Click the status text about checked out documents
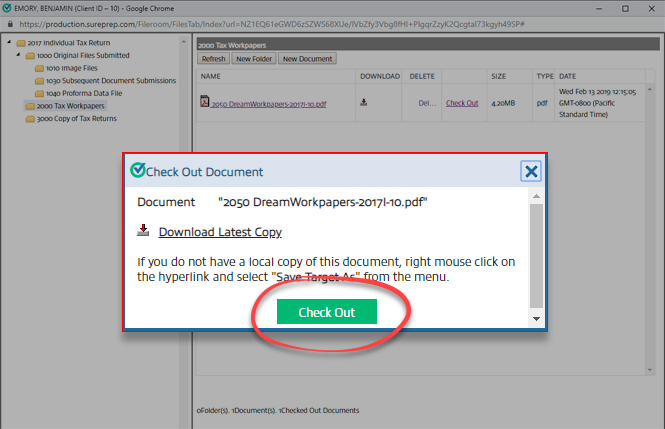Viewport: 665px width, 429px height. tap(278, 410)
